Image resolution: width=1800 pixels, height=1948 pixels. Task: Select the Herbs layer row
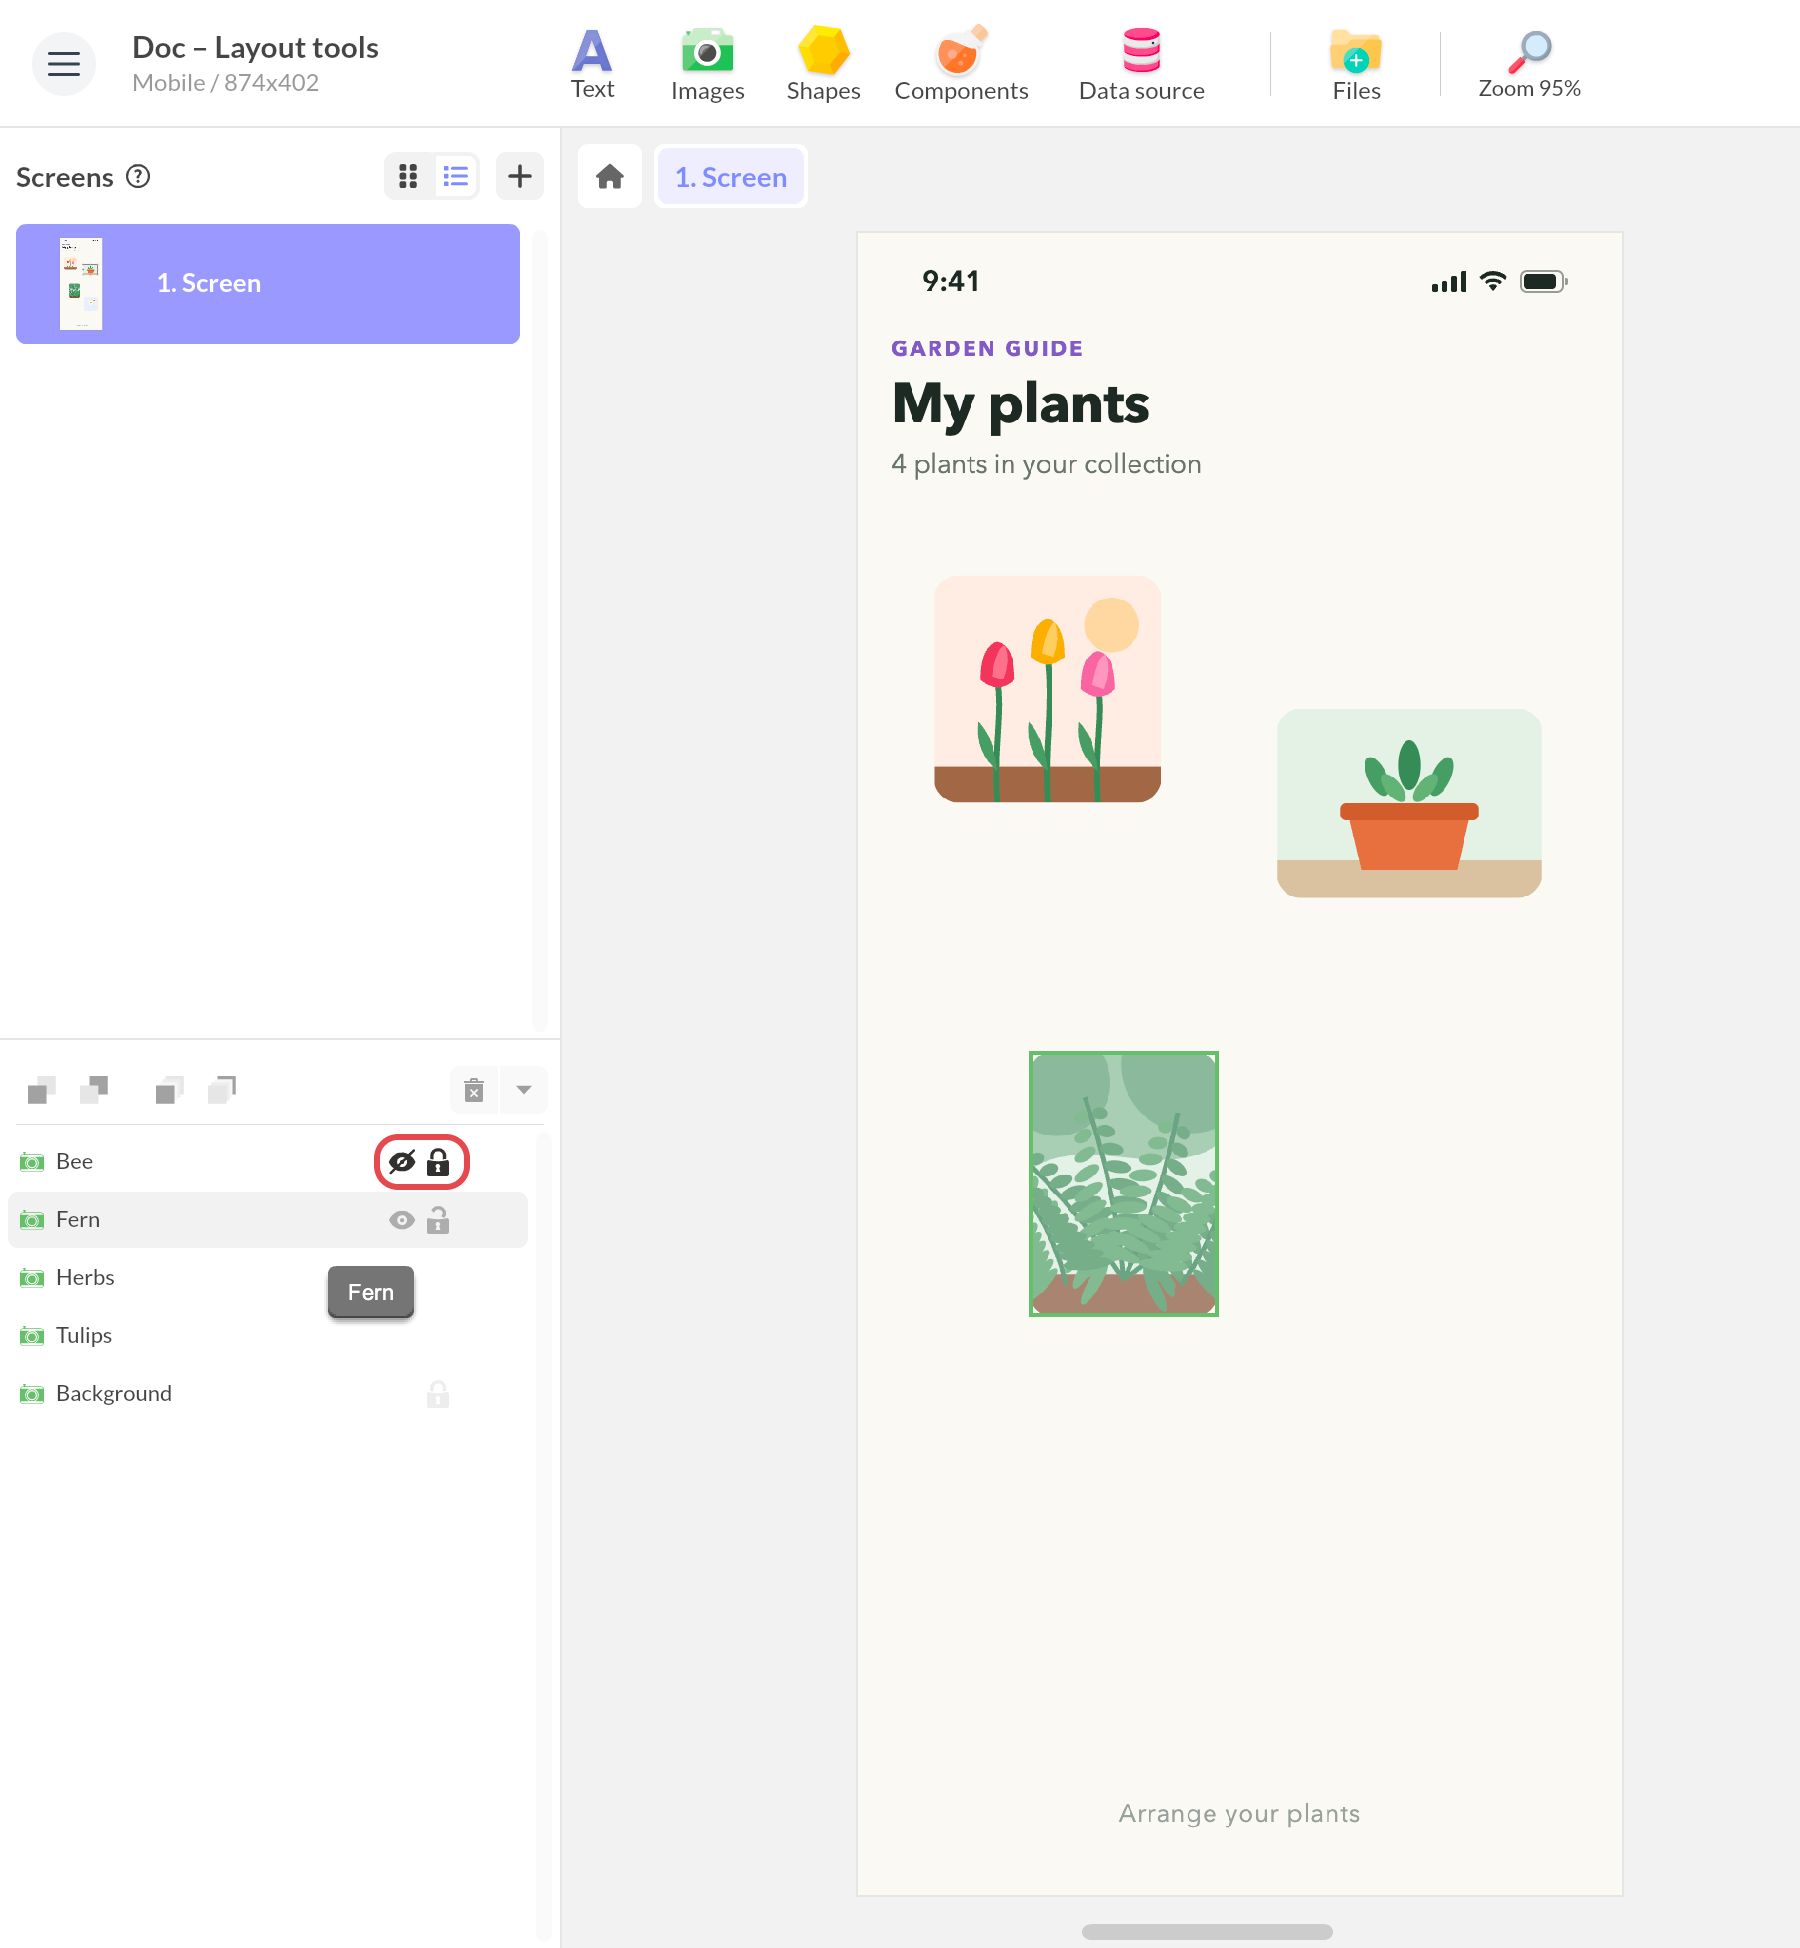pos(268,1278)
